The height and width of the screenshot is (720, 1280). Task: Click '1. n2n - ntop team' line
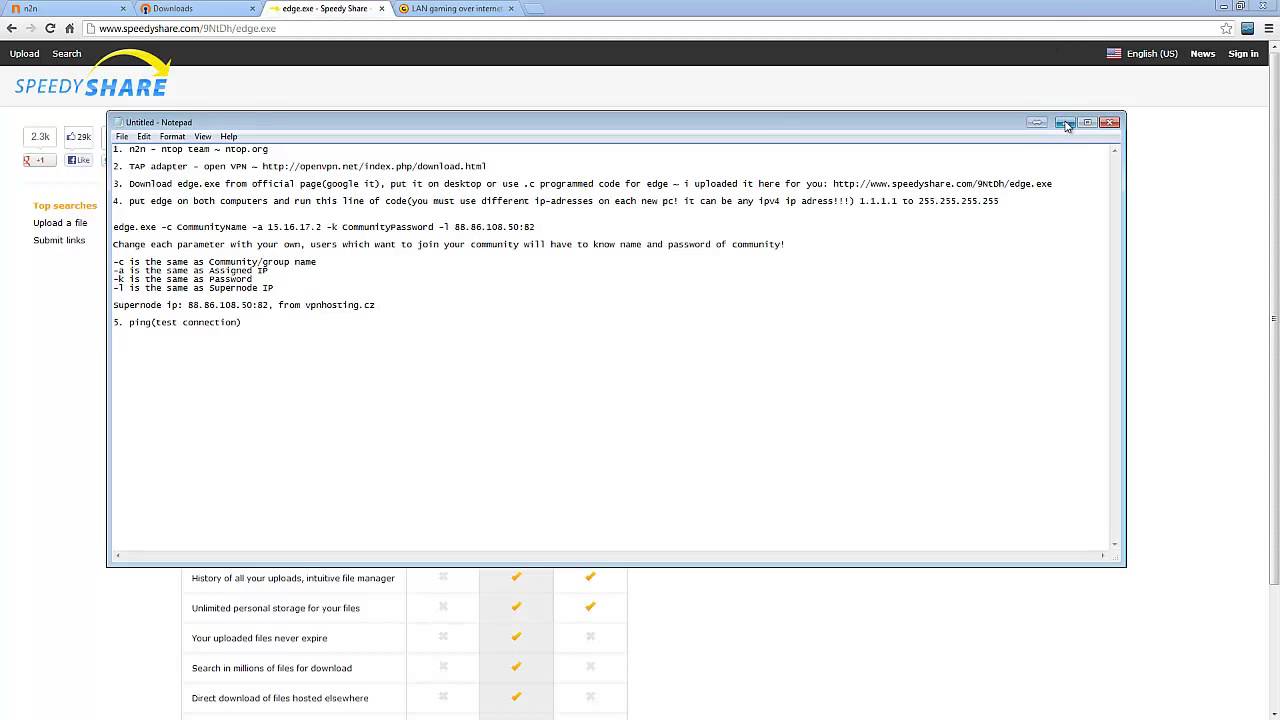pos(190,149)
